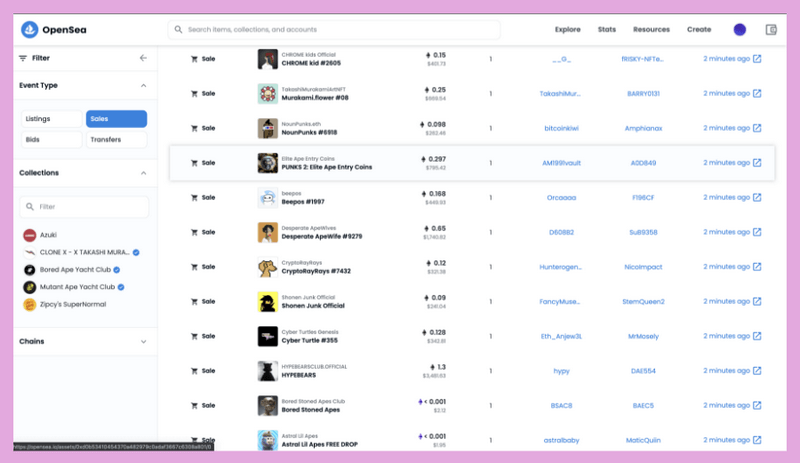This screenshot has width=800, height=463.
Task: Click buyer MrMosely link
Action: point(643,336)
